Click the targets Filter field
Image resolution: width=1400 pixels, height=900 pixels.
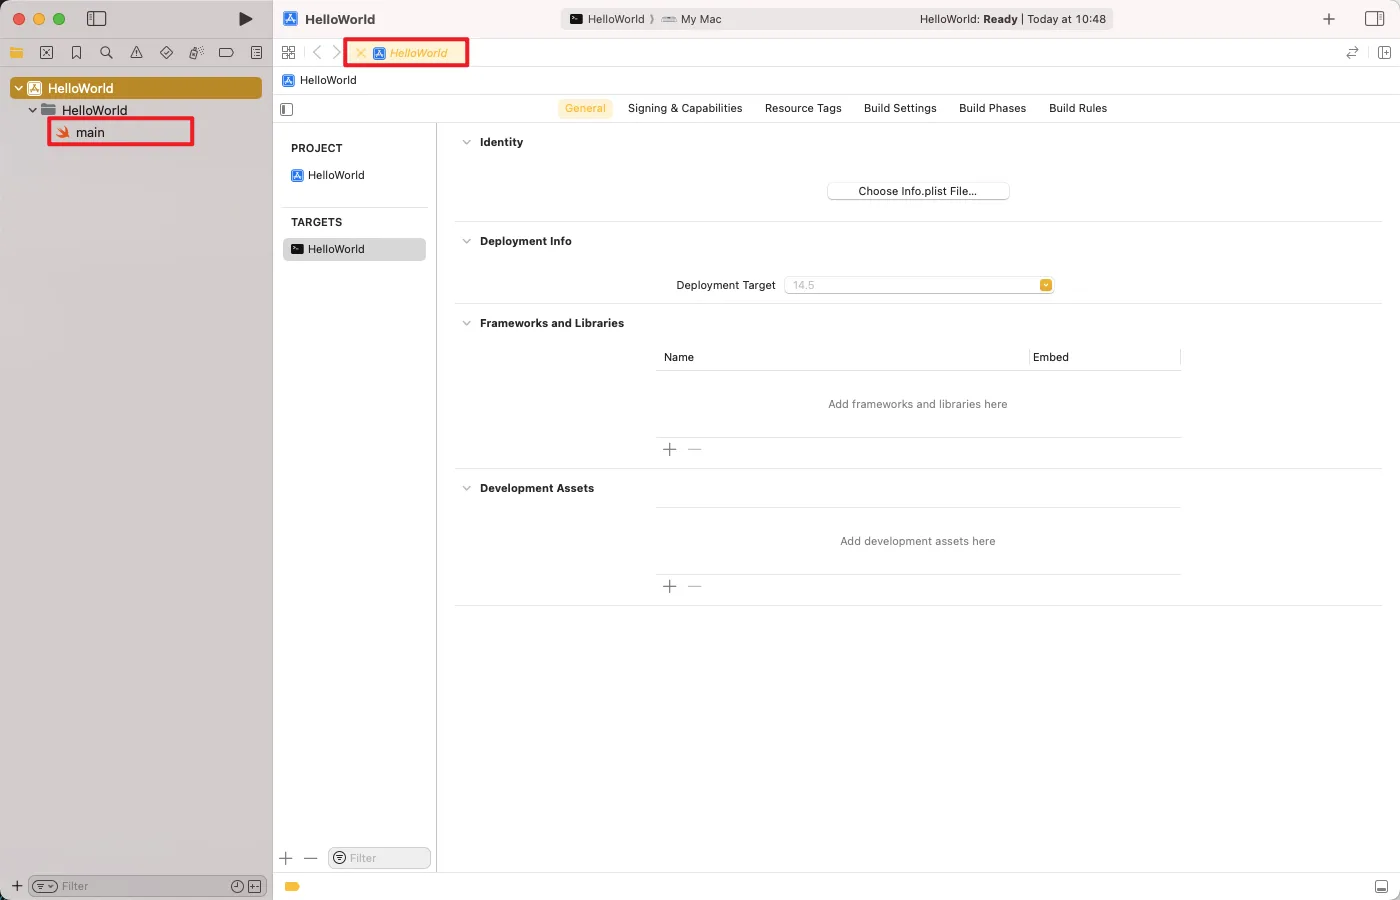[379, 858]
